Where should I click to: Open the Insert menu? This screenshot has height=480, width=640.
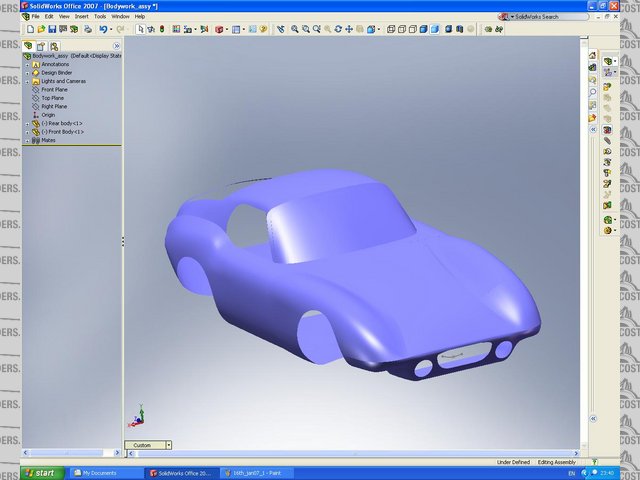tap(81, 16)
